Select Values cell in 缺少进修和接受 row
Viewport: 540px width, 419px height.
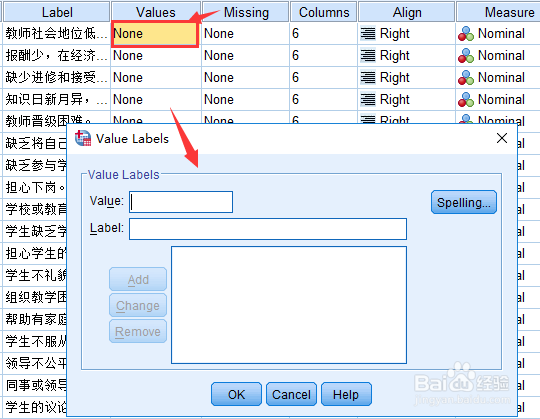pyautogui.click(x=156, y=77)
